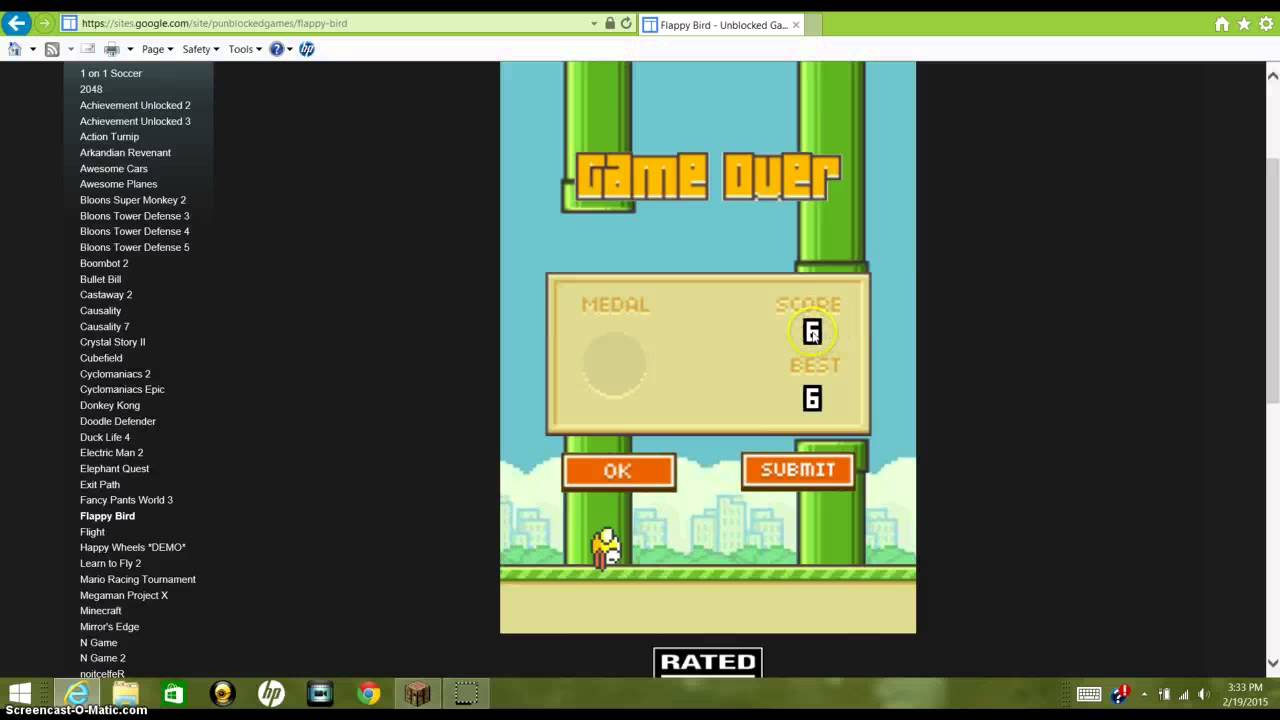
Task: Open the Safety menu
Action: point(200,49)
